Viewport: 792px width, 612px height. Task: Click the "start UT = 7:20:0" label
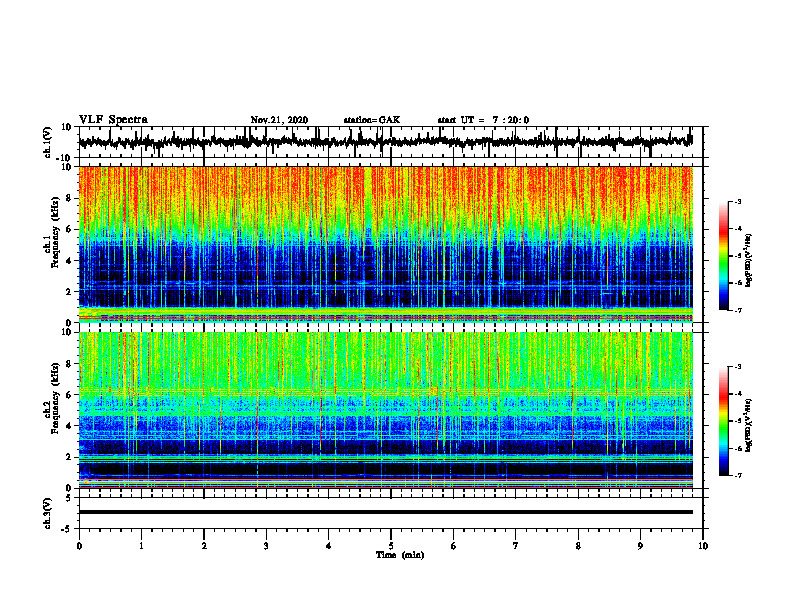click(x=483, y=120)
